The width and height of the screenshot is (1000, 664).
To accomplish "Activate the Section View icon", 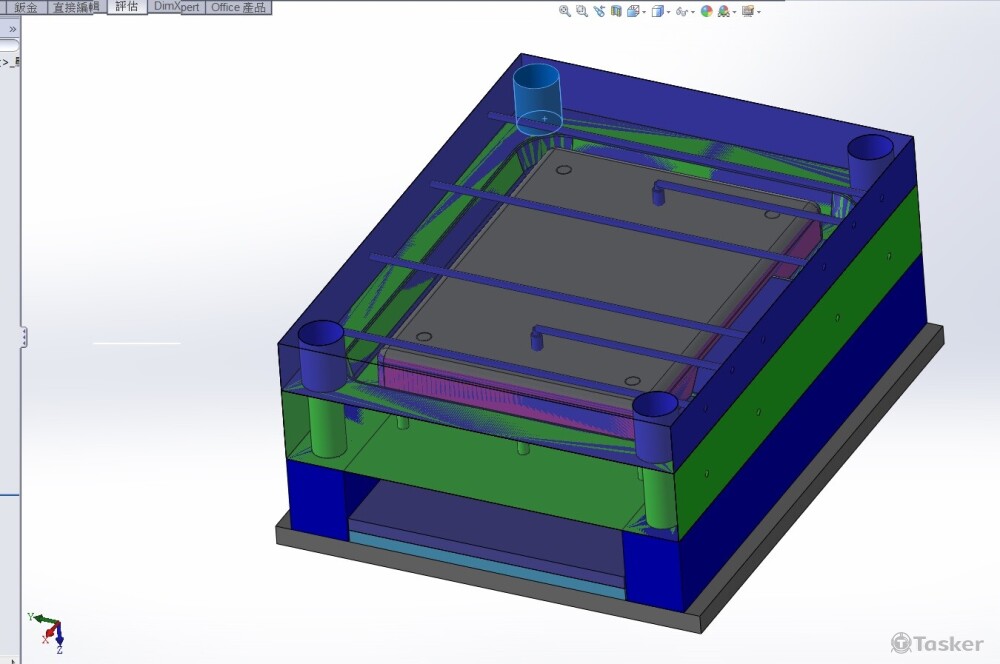I will point(616,11).
